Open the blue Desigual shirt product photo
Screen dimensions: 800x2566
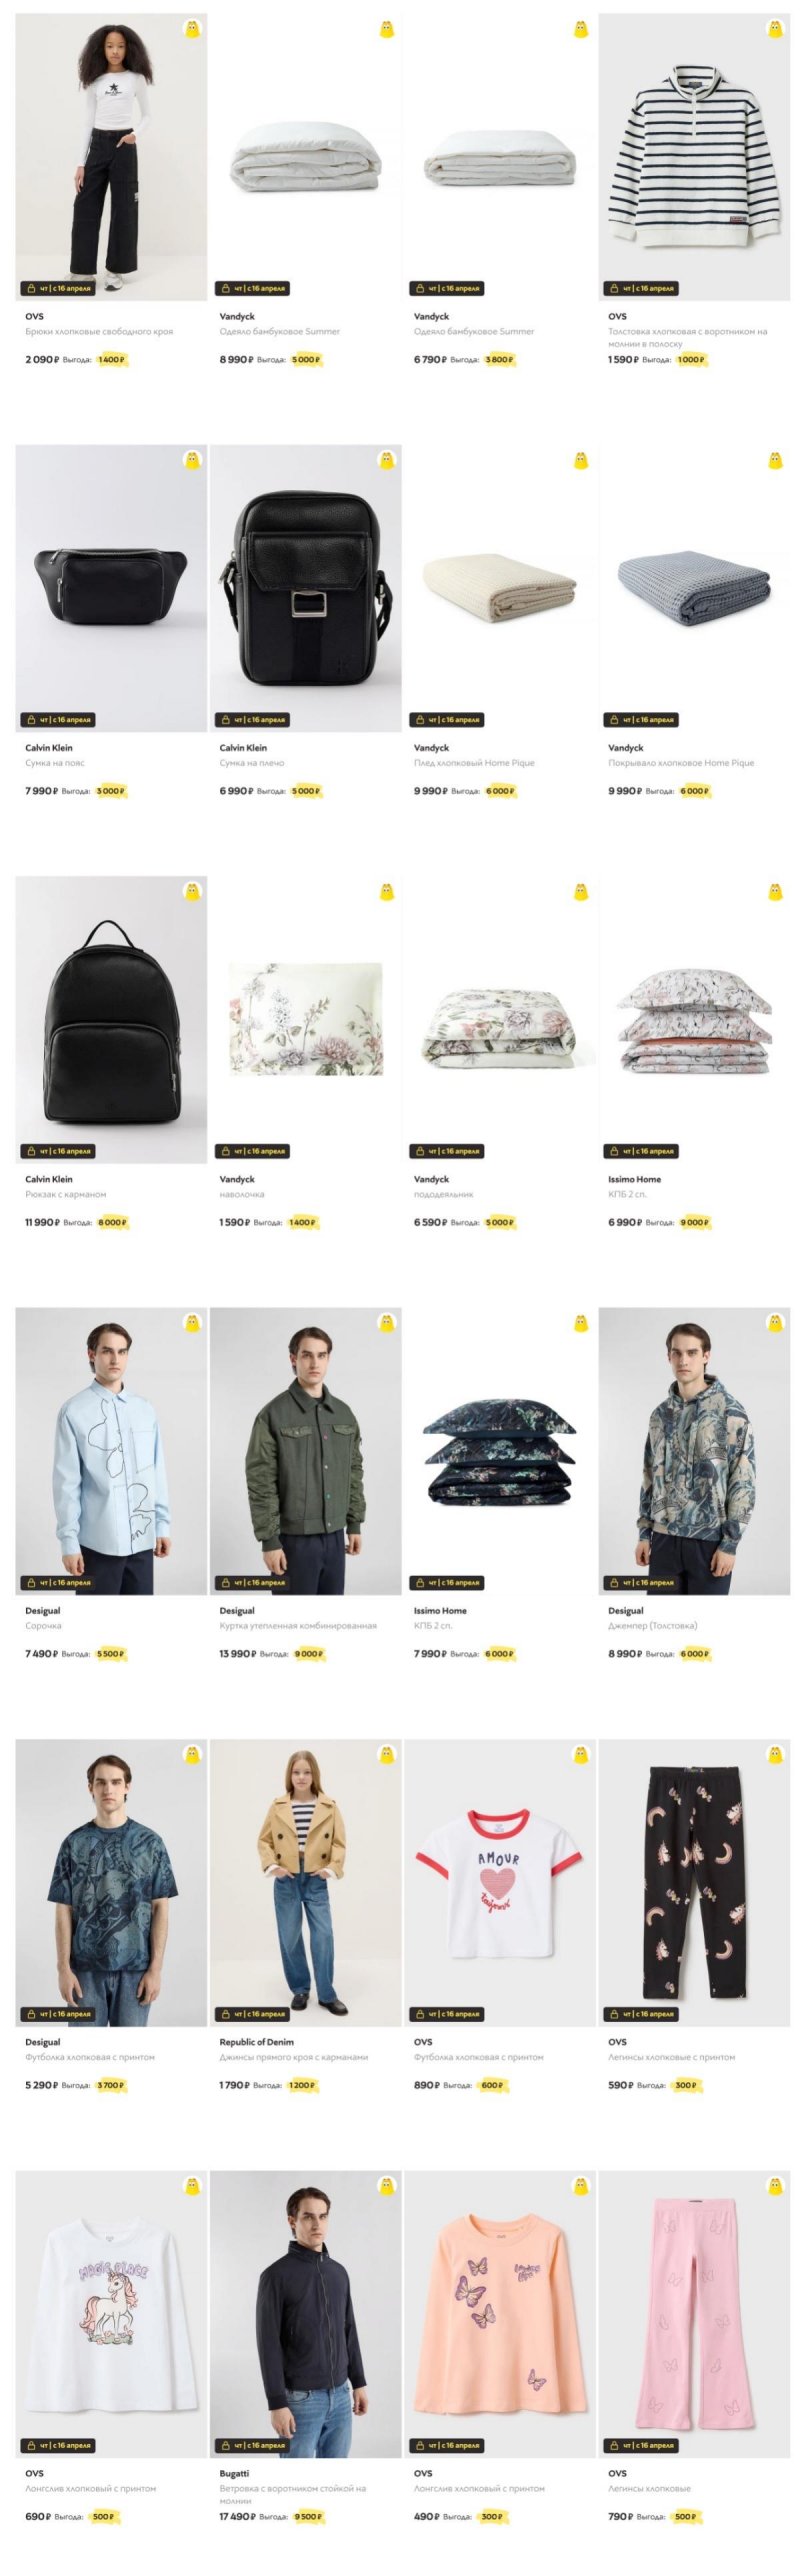111,1451
